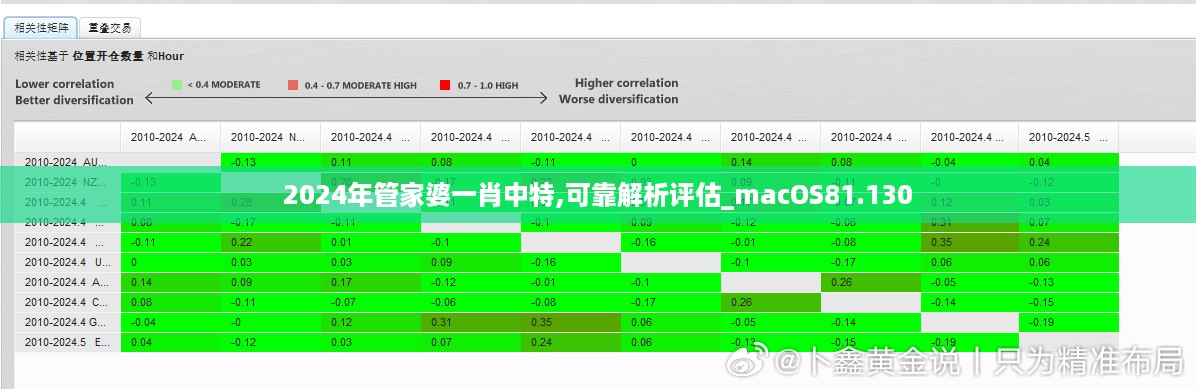Click the '0.7 - 1.0 HIGH' legend label
The width and height of the screenshot is (1196, 389).
coord(487,85)
